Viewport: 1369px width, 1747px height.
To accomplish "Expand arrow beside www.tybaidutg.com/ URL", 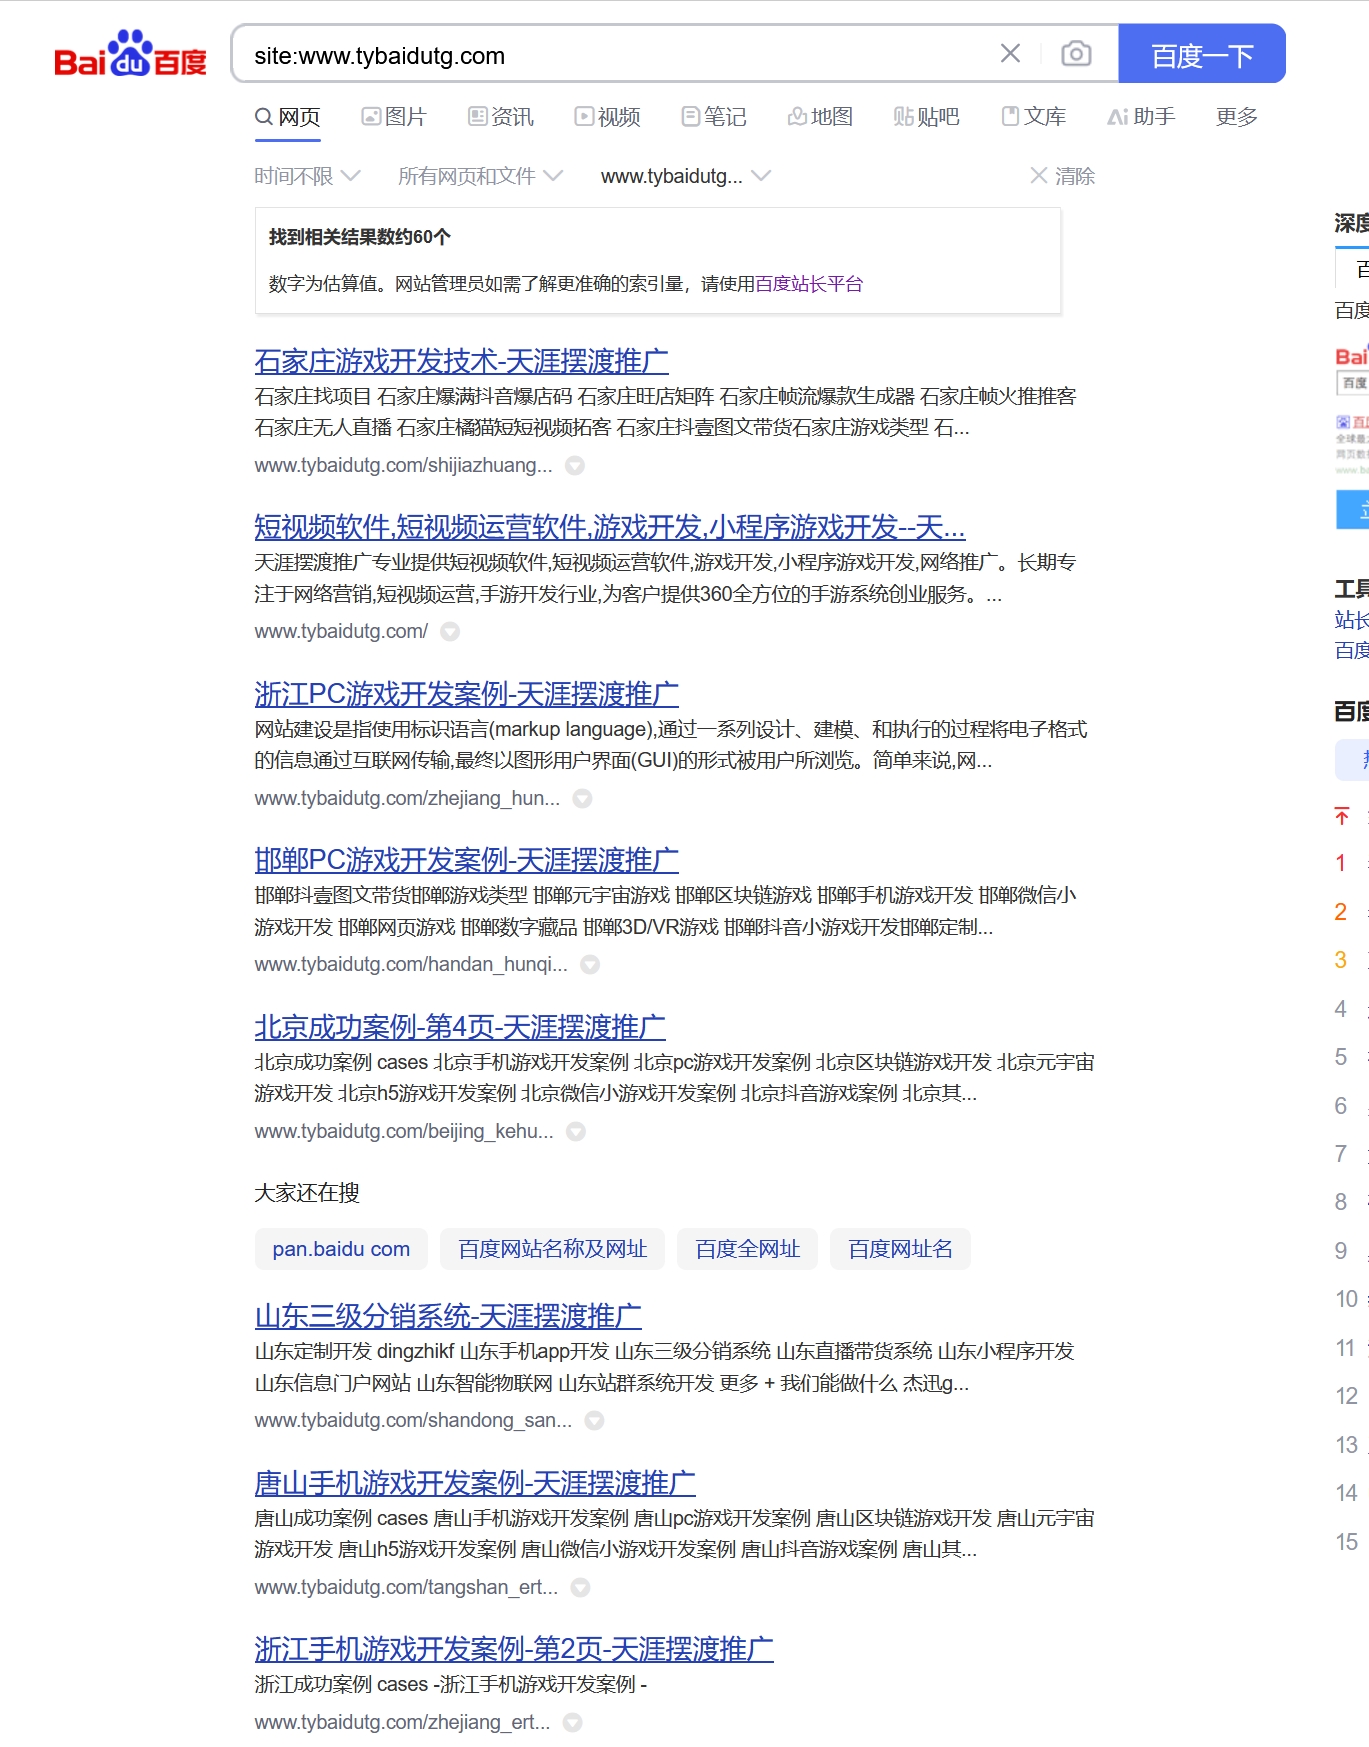I will [x=450, y=632].
